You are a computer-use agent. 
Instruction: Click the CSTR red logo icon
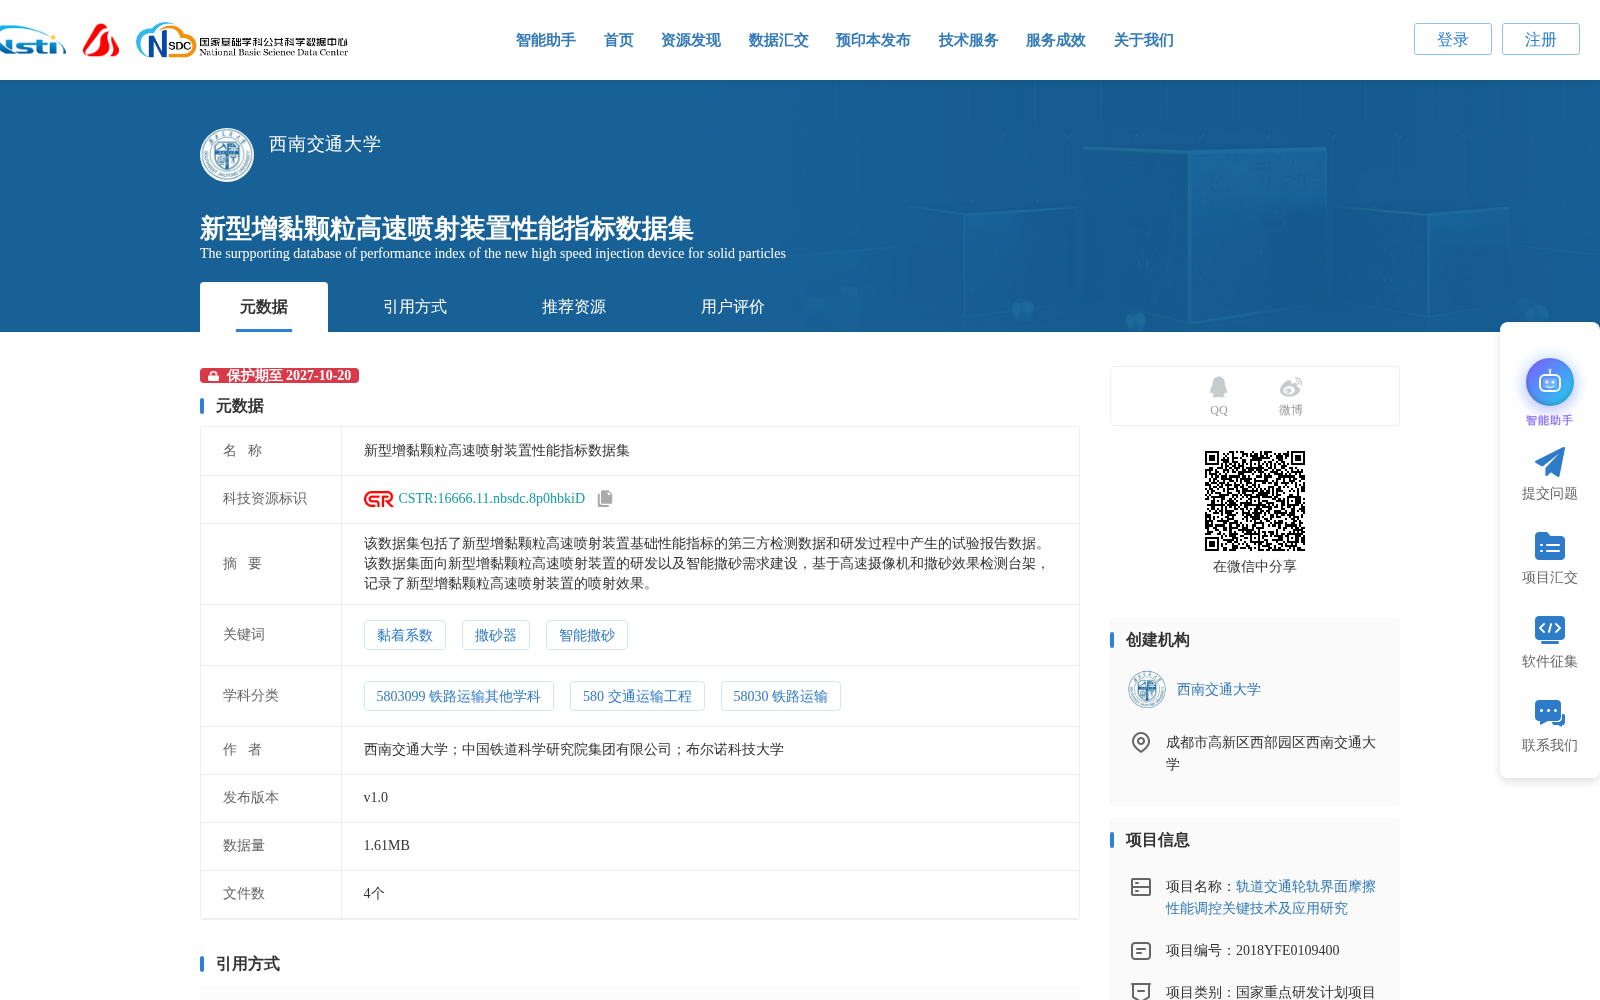(x=379, y=499)
